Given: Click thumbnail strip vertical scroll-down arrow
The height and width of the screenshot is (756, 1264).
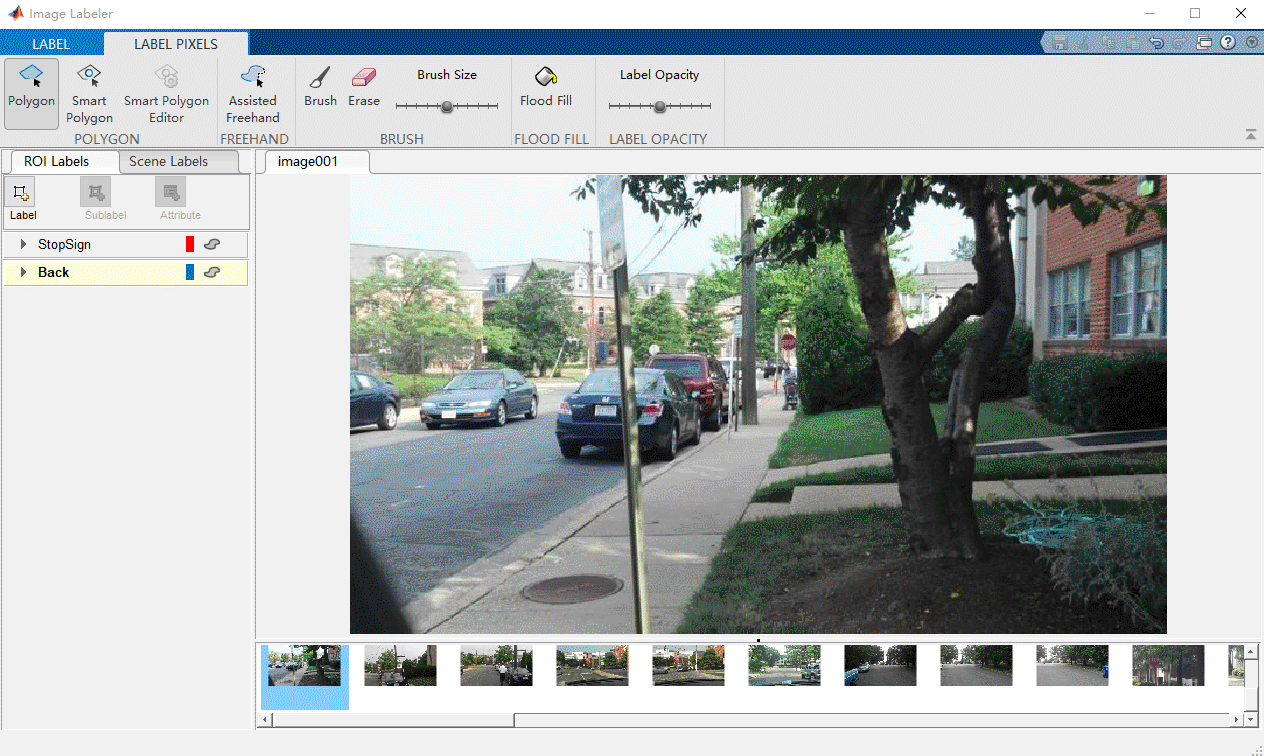Looking at the screenshot, I should (1251, 718).
